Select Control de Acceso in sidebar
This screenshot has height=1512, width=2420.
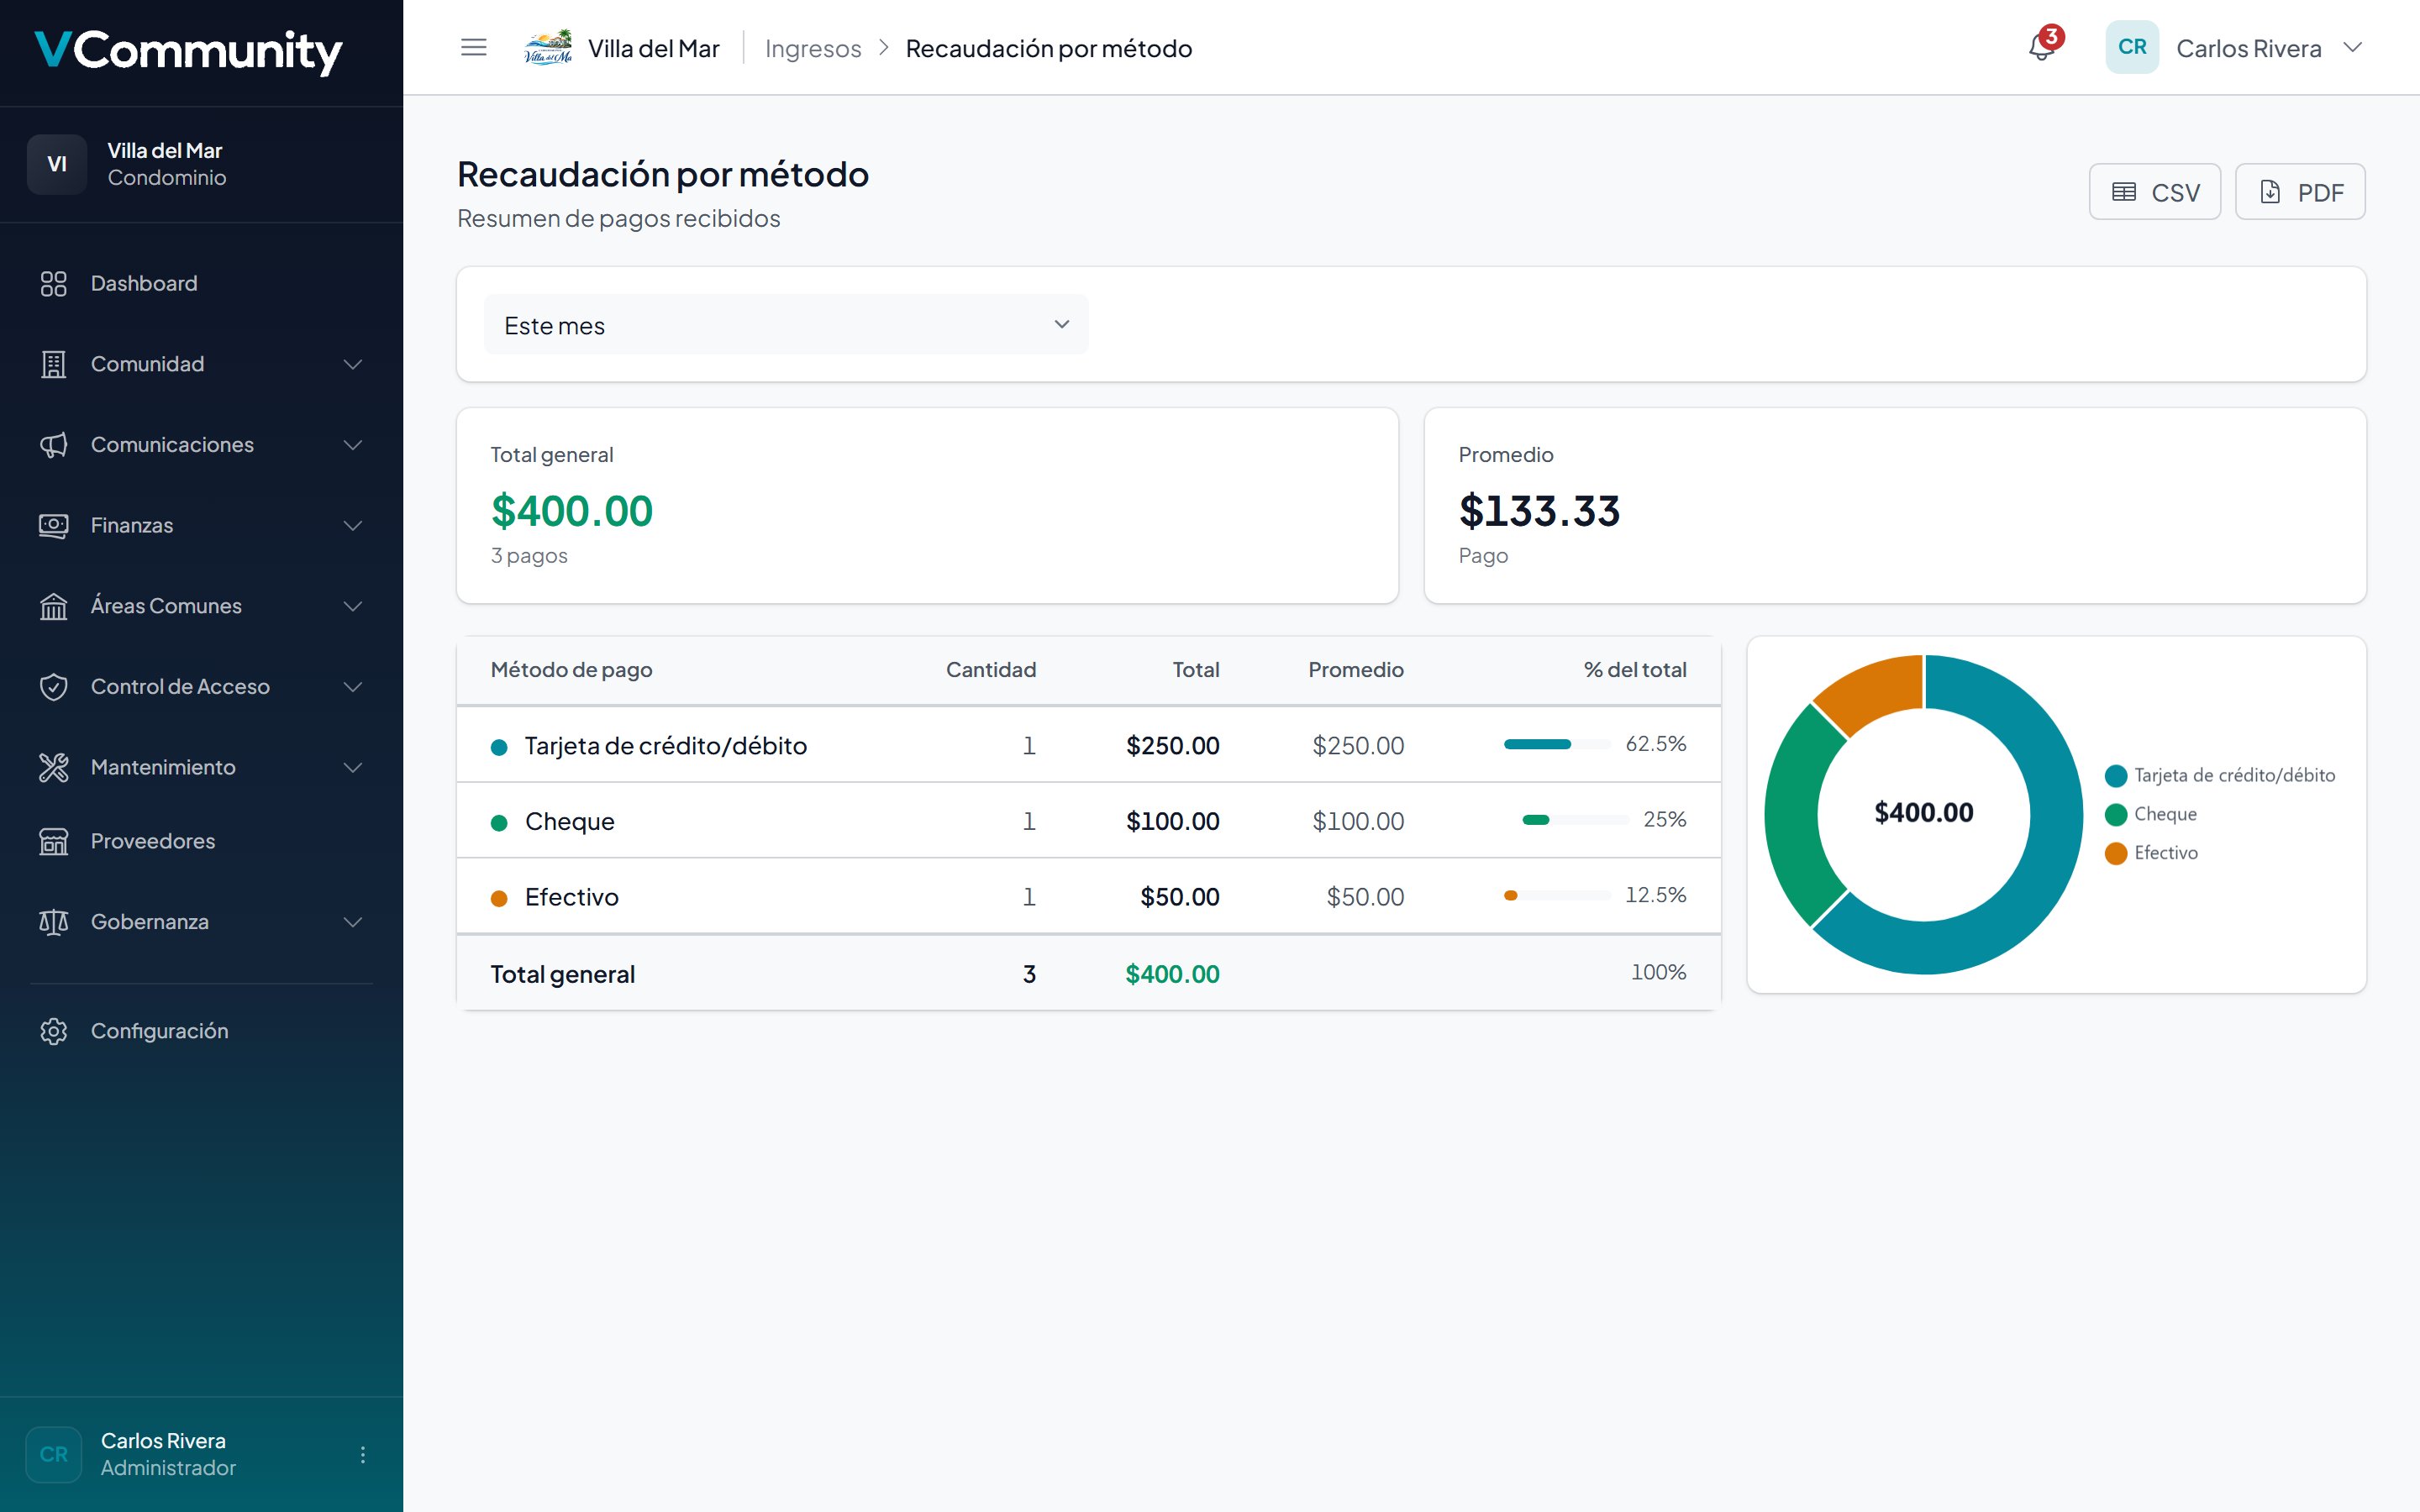201,687
